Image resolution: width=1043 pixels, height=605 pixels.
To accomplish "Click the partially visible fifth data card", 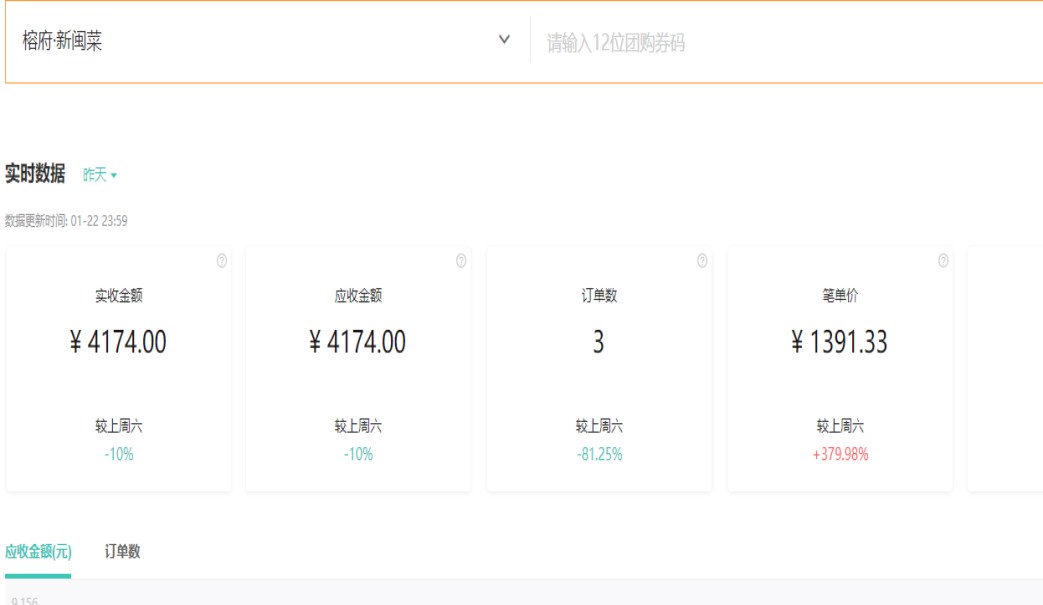I will 1005,370.
